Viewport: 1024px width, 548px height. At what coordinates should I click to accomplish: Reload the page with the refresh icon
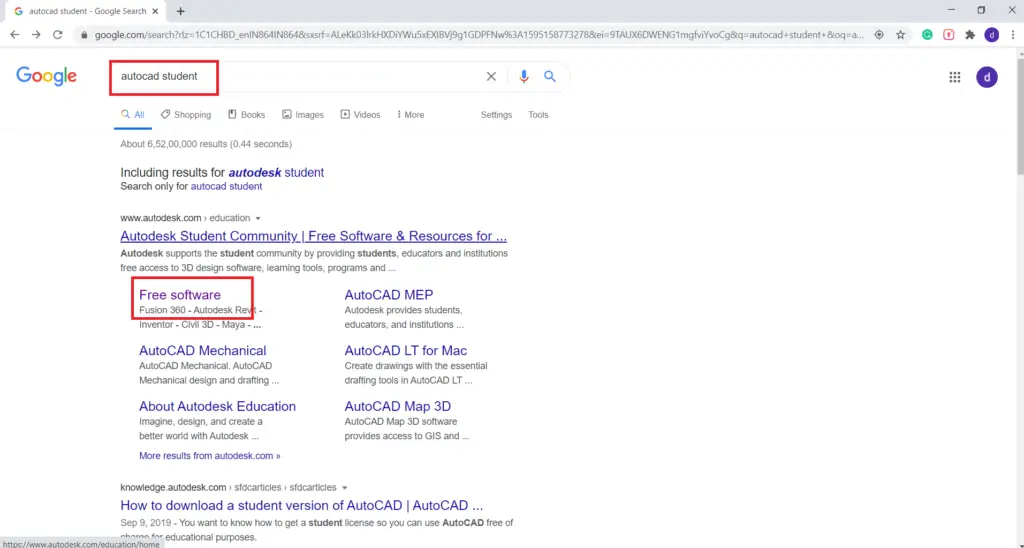coord(57,35)
